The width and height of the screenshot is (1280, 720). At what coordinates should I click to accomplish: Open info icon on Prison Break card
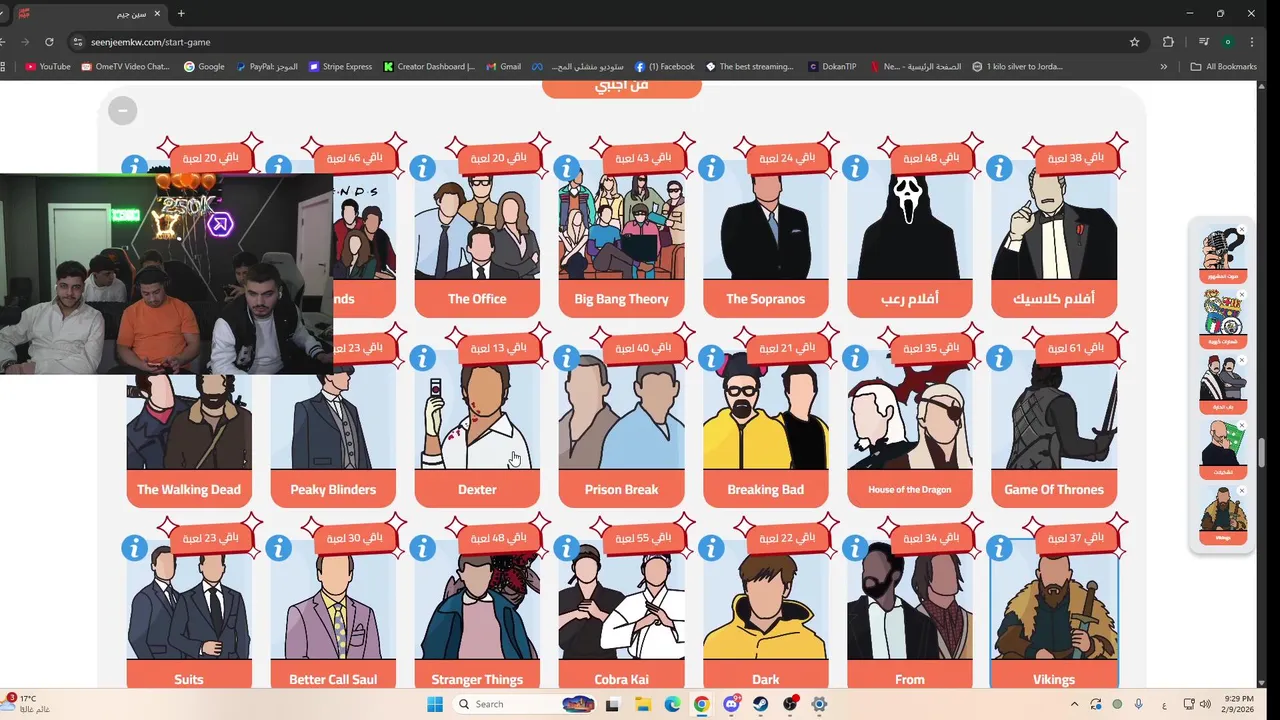(567, 358)
